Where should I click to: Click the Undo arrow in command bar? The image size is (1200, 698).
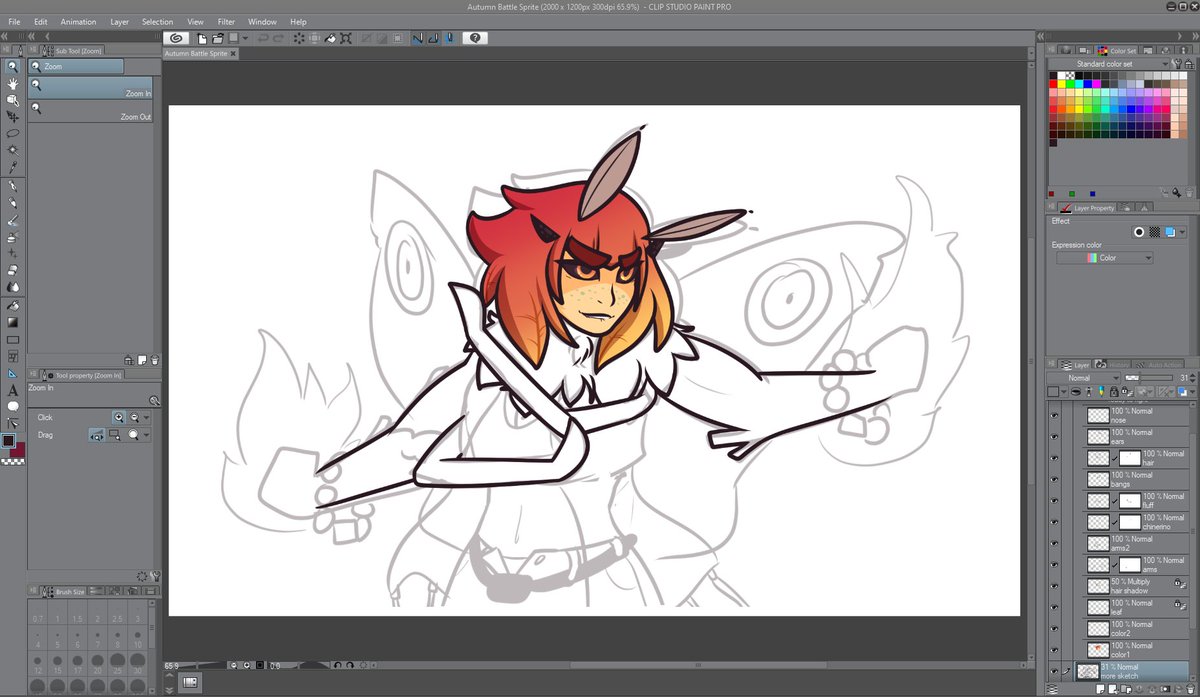(x=264, y=38)
